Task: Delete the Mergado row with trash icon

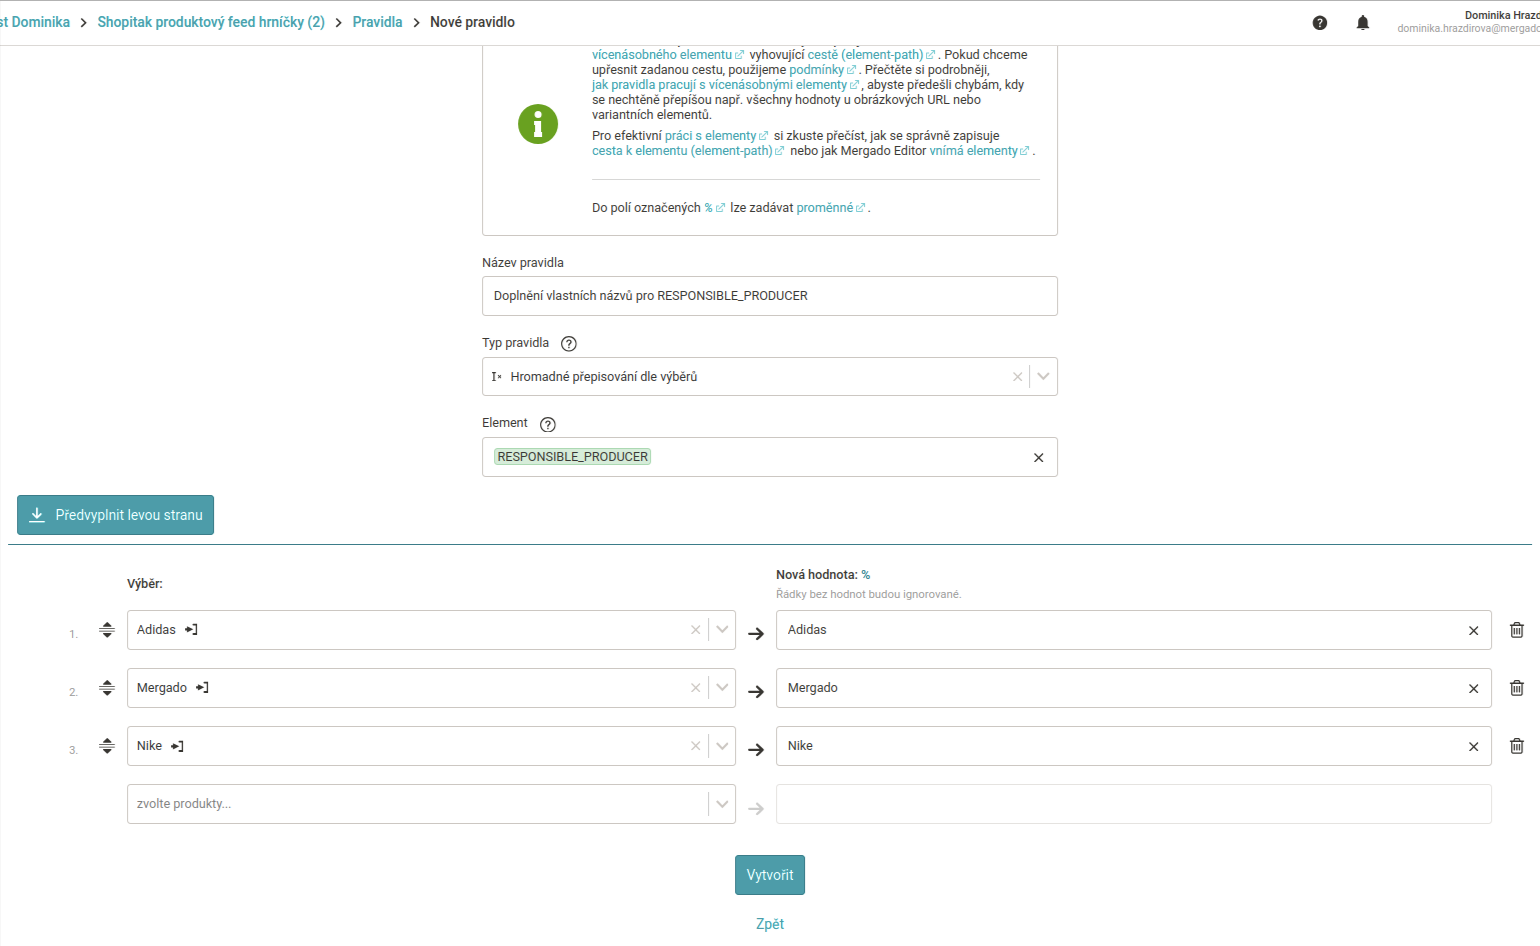Action: coord(1516,688)
